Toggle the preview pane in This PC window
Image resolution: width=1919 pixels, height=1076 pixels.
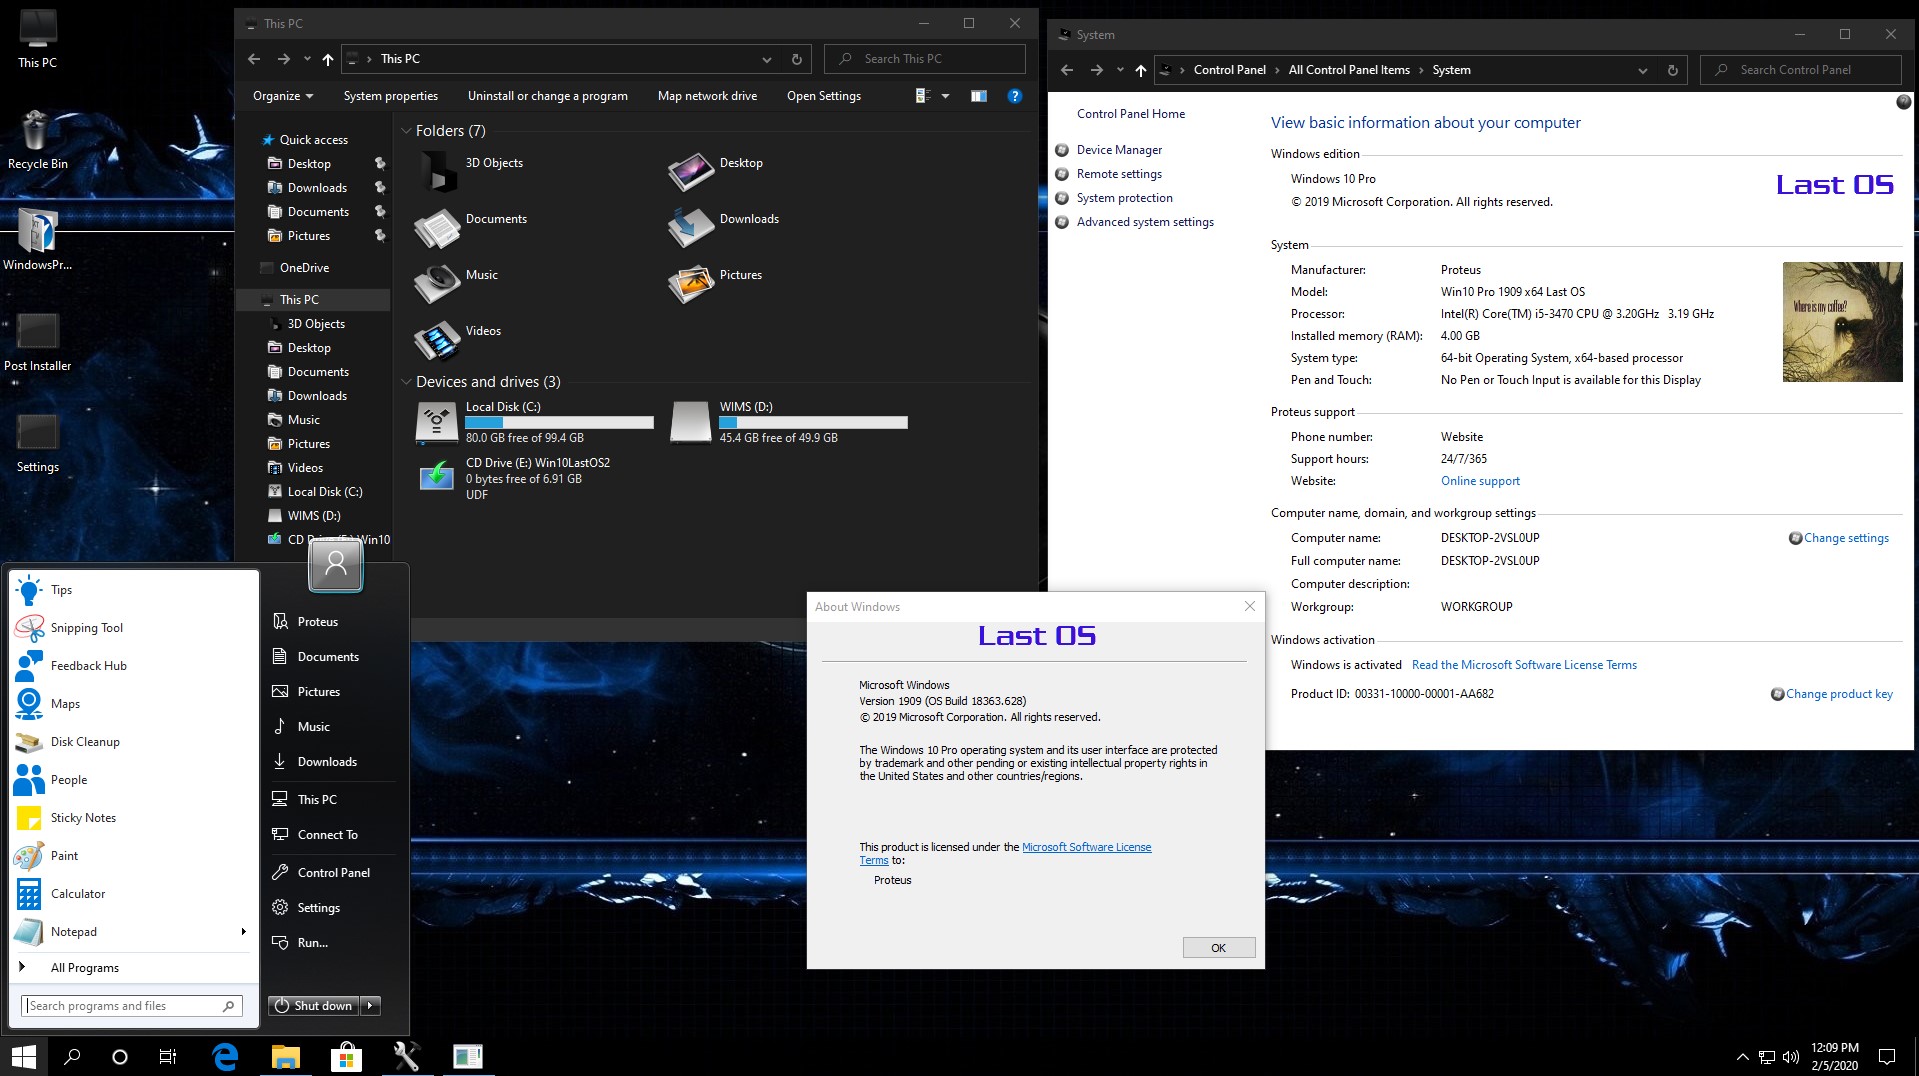[978, 96]
